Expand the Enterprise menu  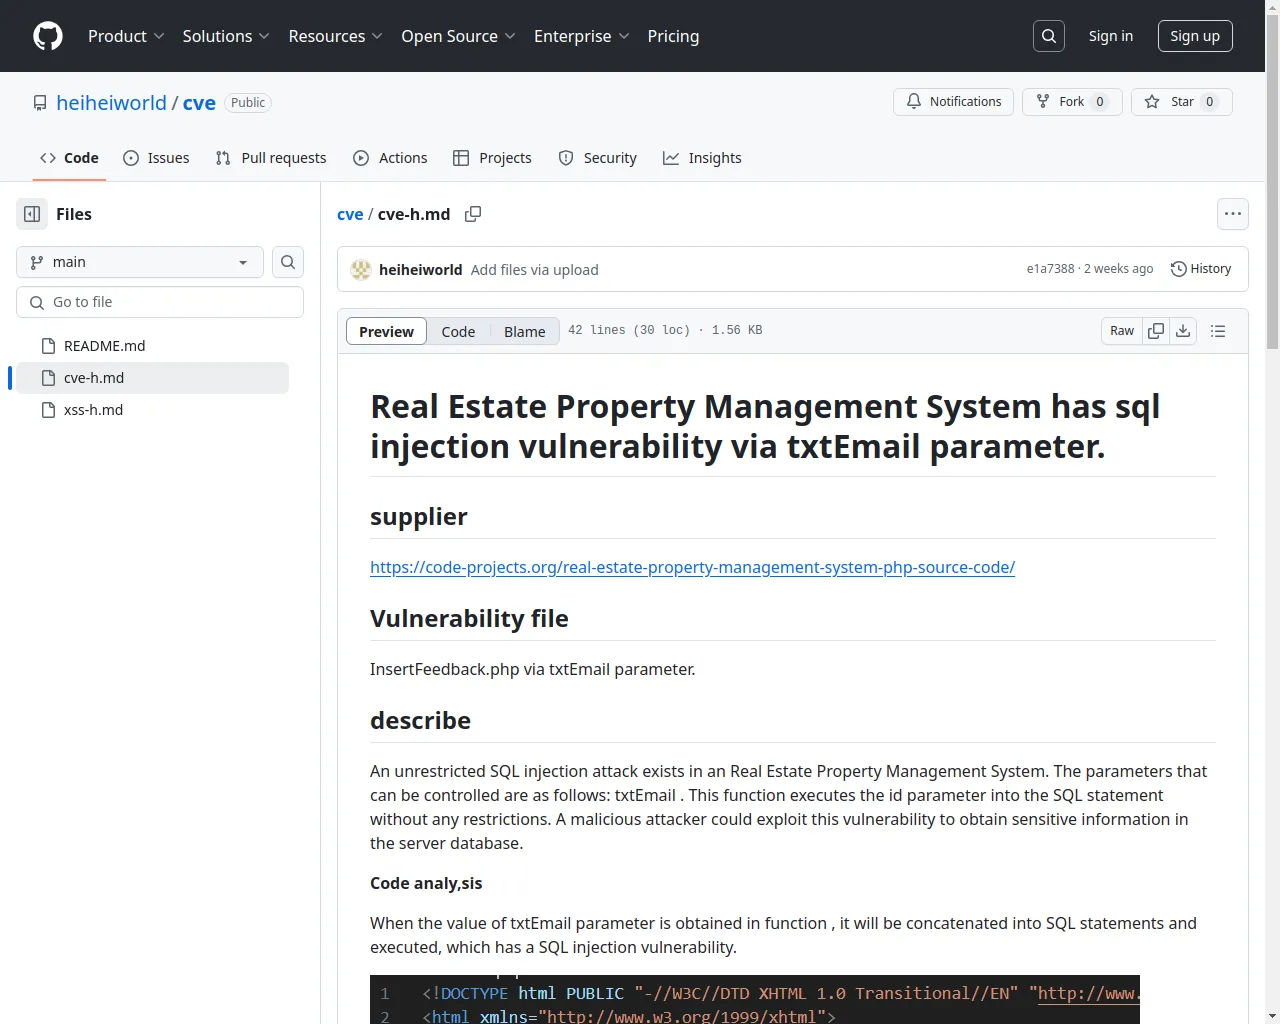click(x=581, y=36)
